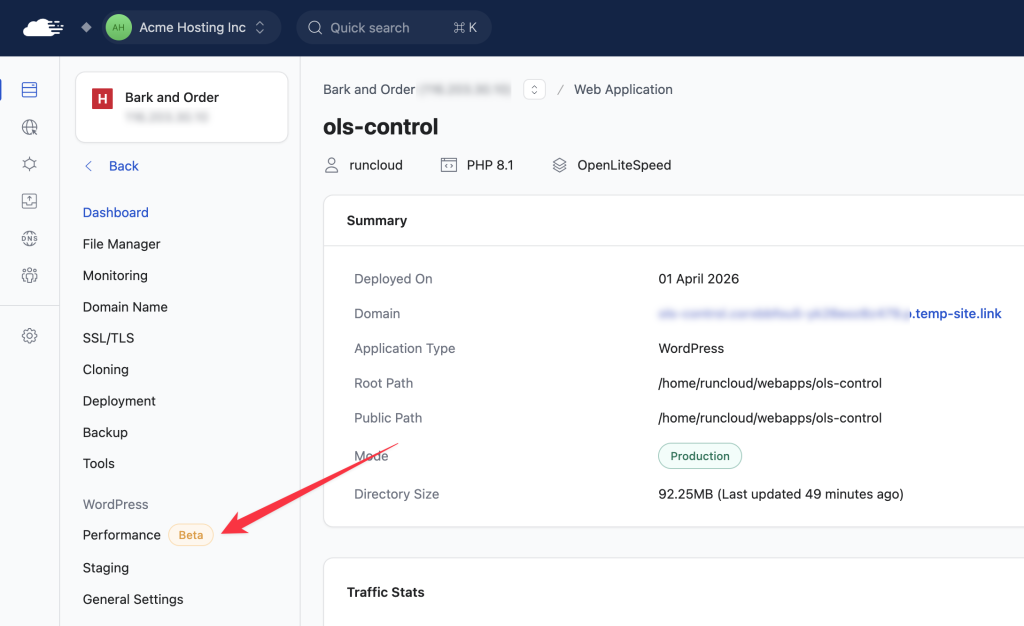The image size is (1024, 626).
Task: Click the PHP code window icon
Action: 449,164
